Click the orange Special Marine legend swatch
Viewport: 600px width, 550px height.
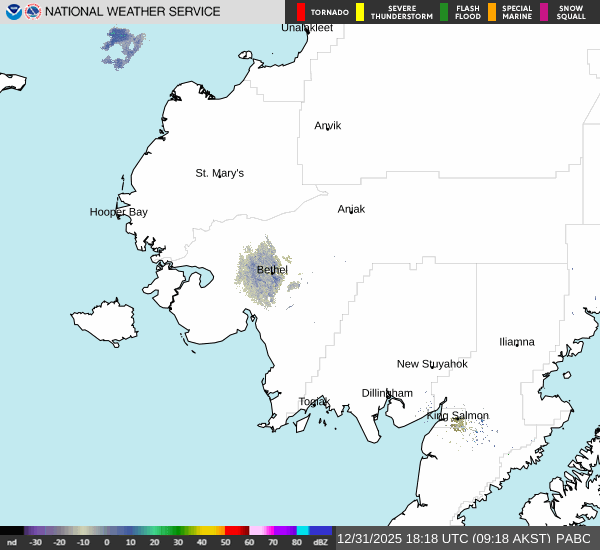[x=492, y=12]
